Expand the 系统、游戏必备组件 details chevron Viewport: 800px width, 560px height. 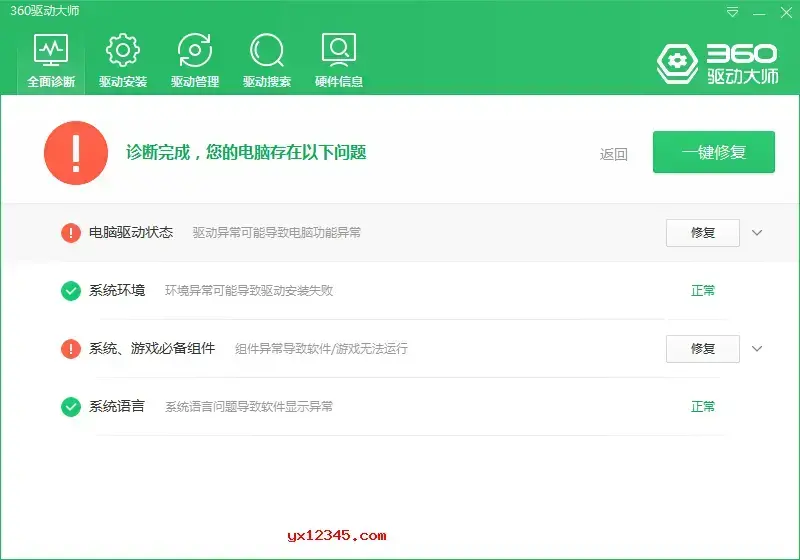(x=757, y=349)
